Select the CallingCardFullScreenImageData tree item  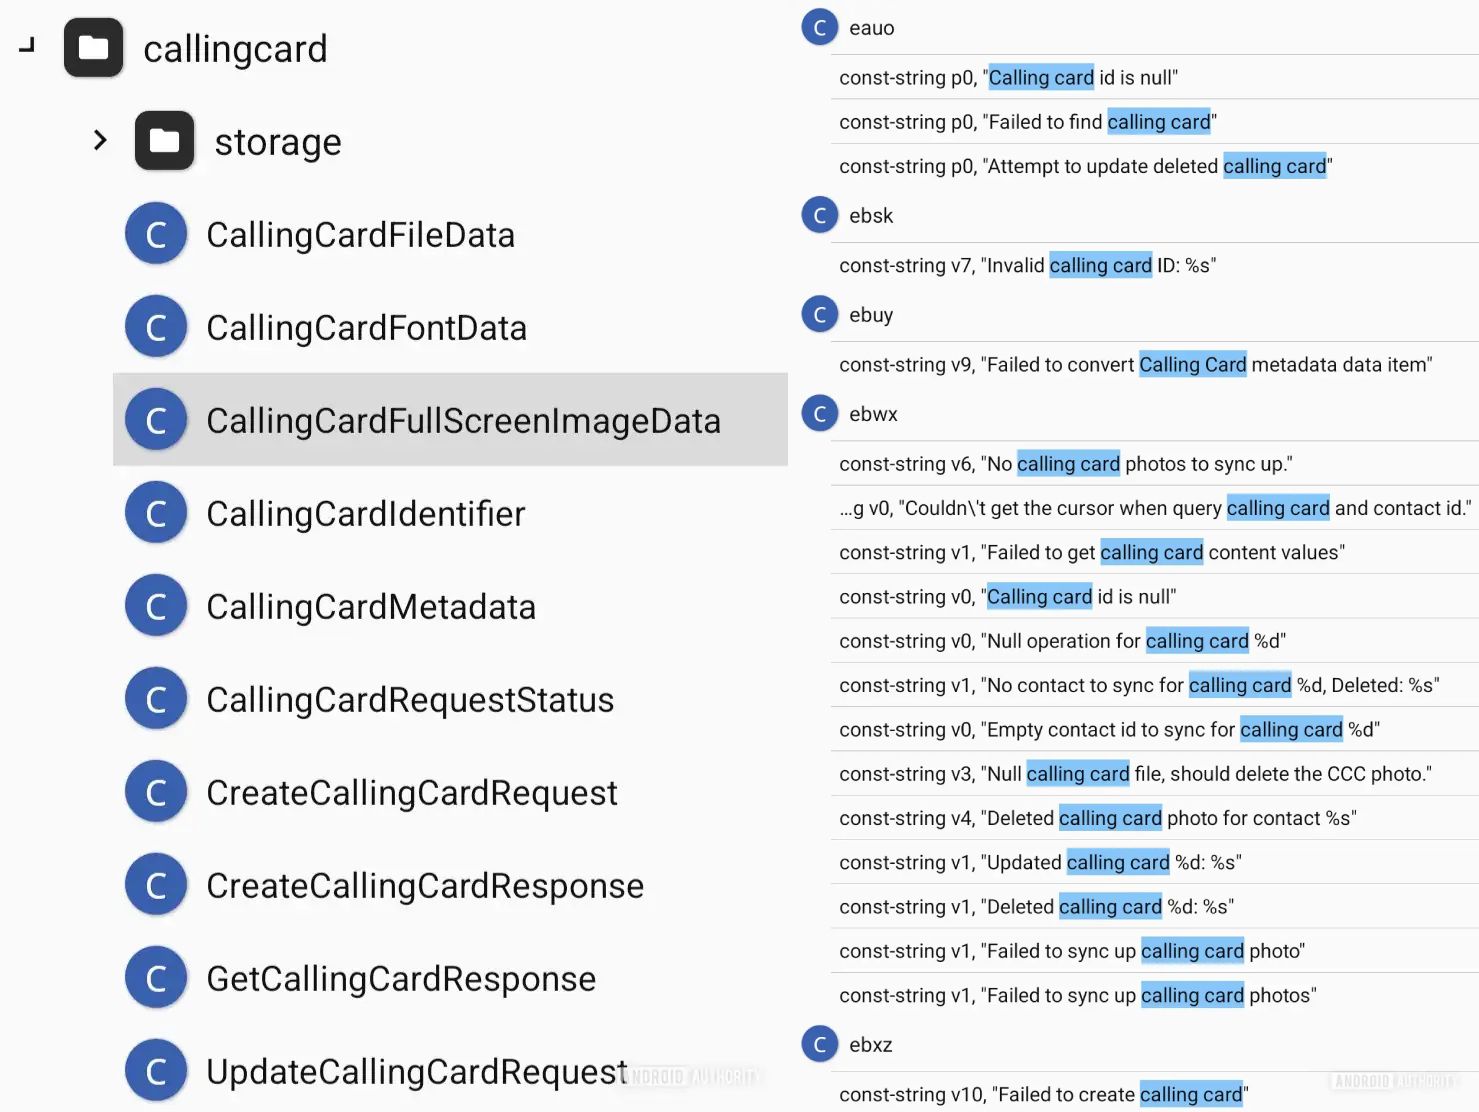click(x=463, y=420)
